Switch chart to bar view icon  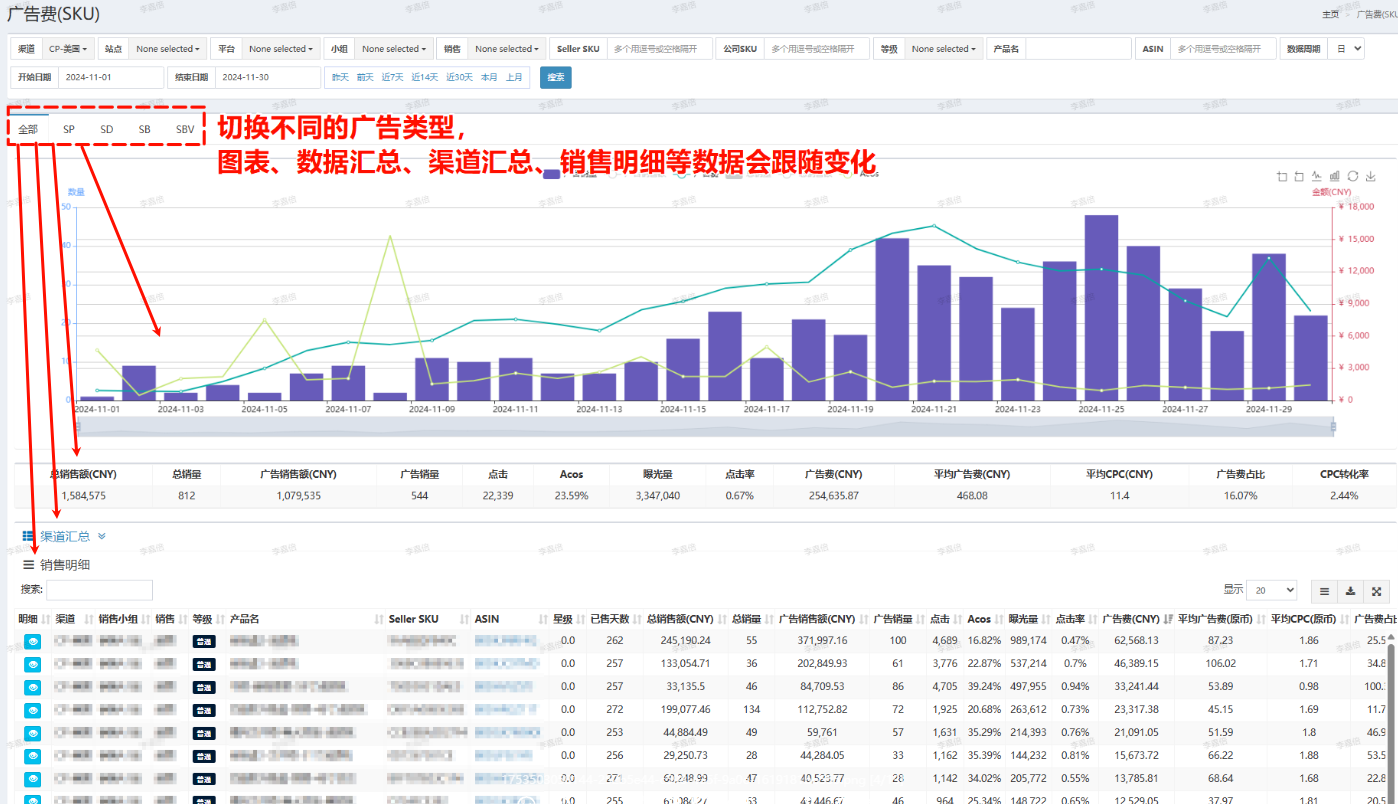click(x=1335, y=176)
